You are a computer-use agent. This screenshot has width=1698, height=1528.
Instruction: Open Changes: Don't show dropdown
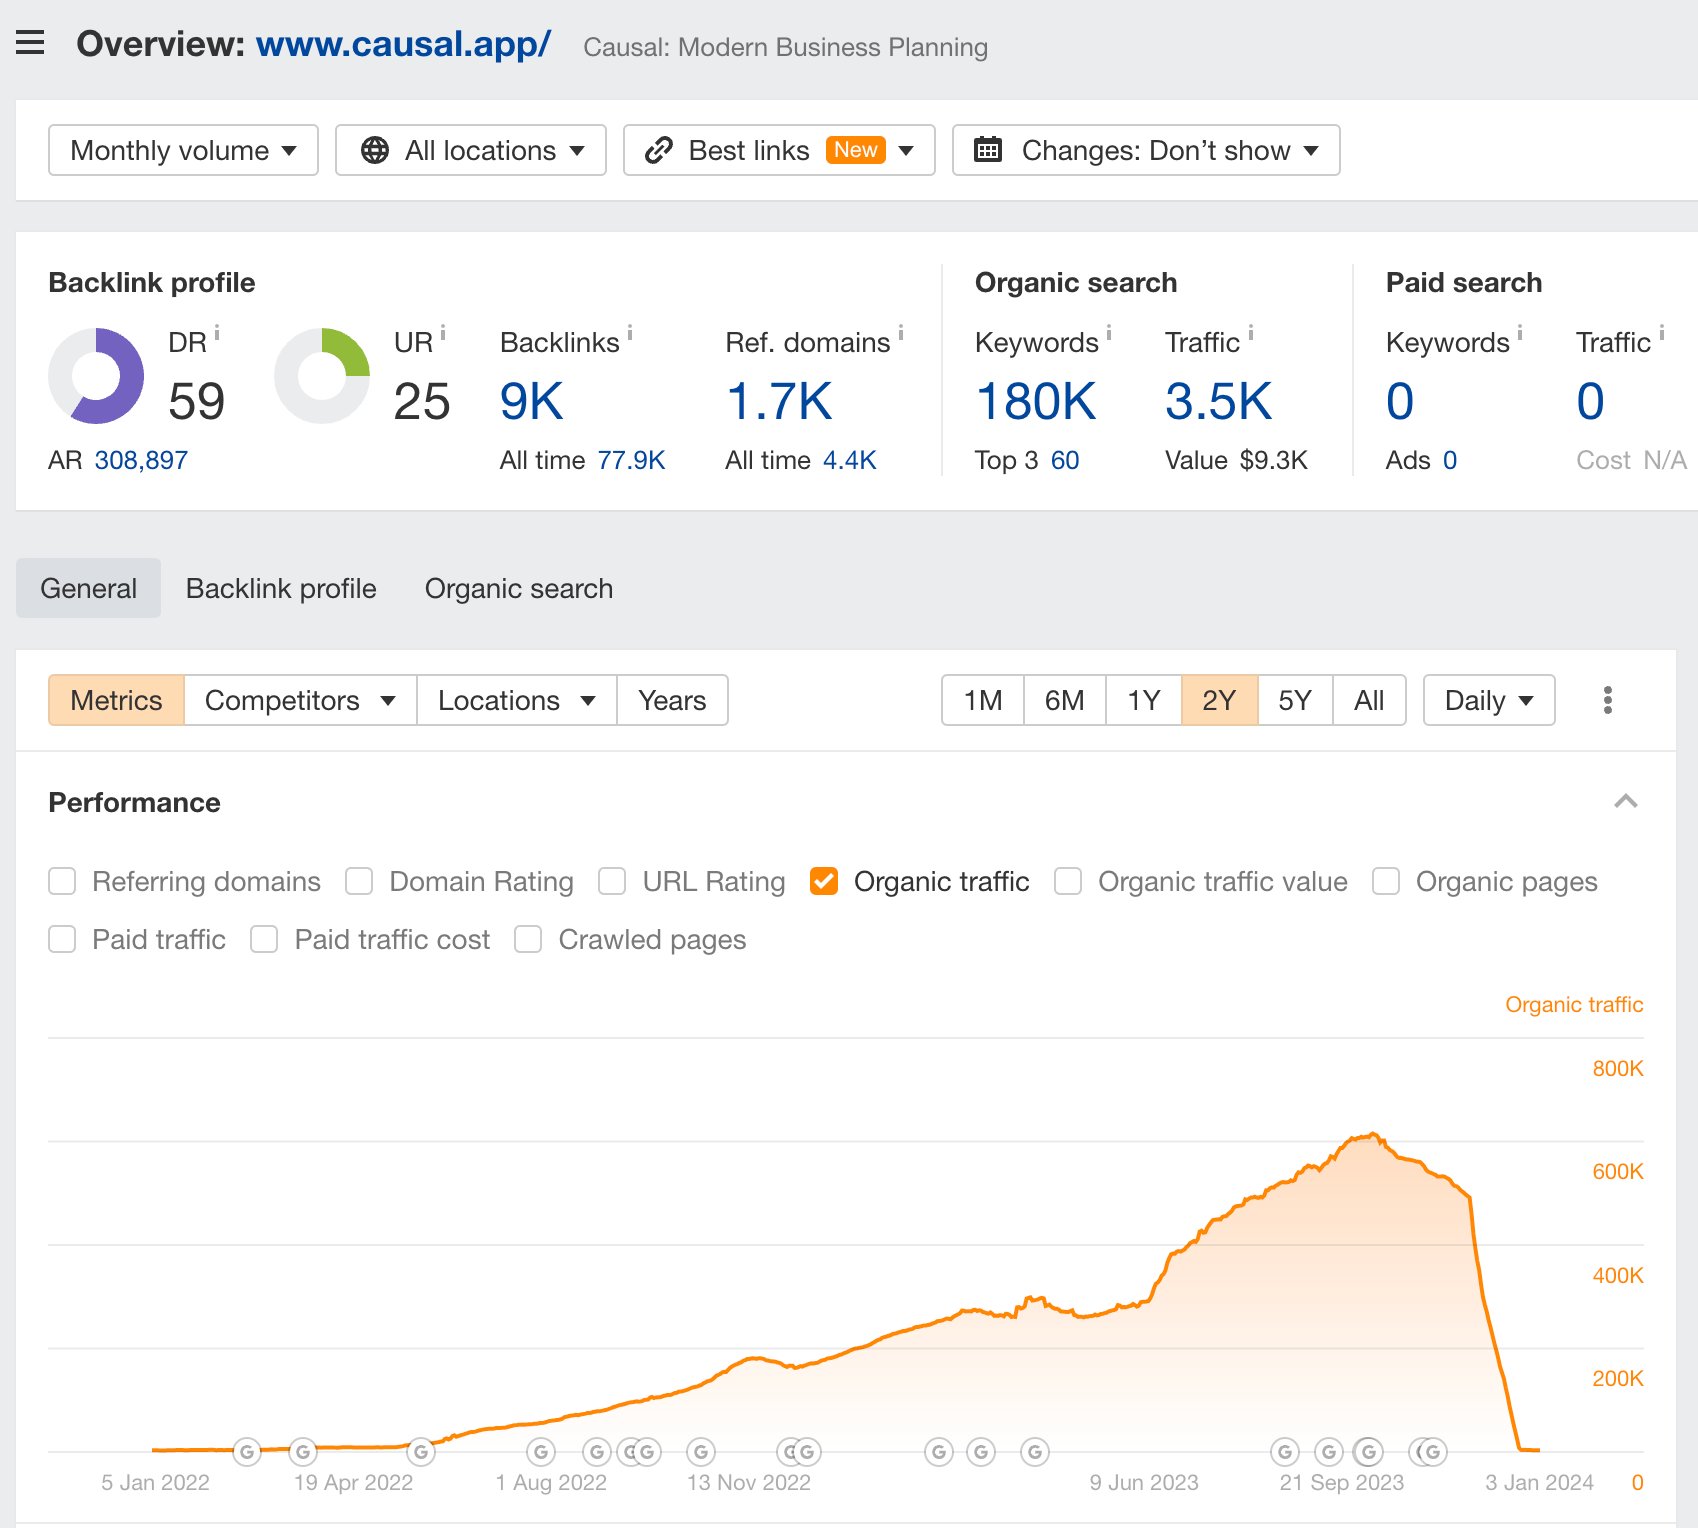coord(1146,150)
